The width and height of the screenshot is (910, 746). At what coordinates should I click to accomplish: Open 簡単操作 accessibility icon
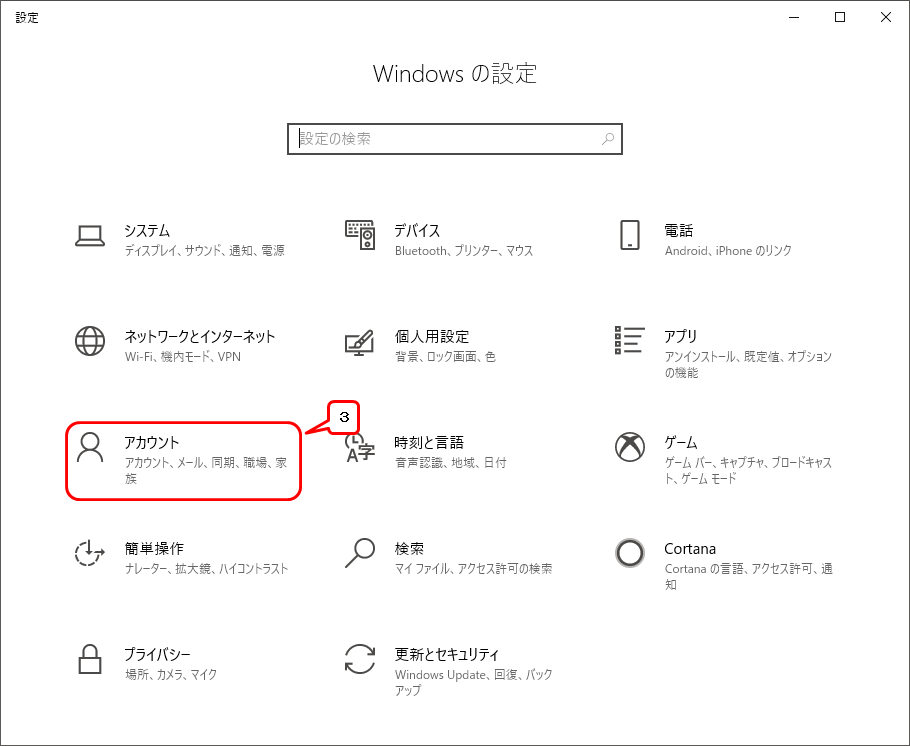click(x=90, y=553)
